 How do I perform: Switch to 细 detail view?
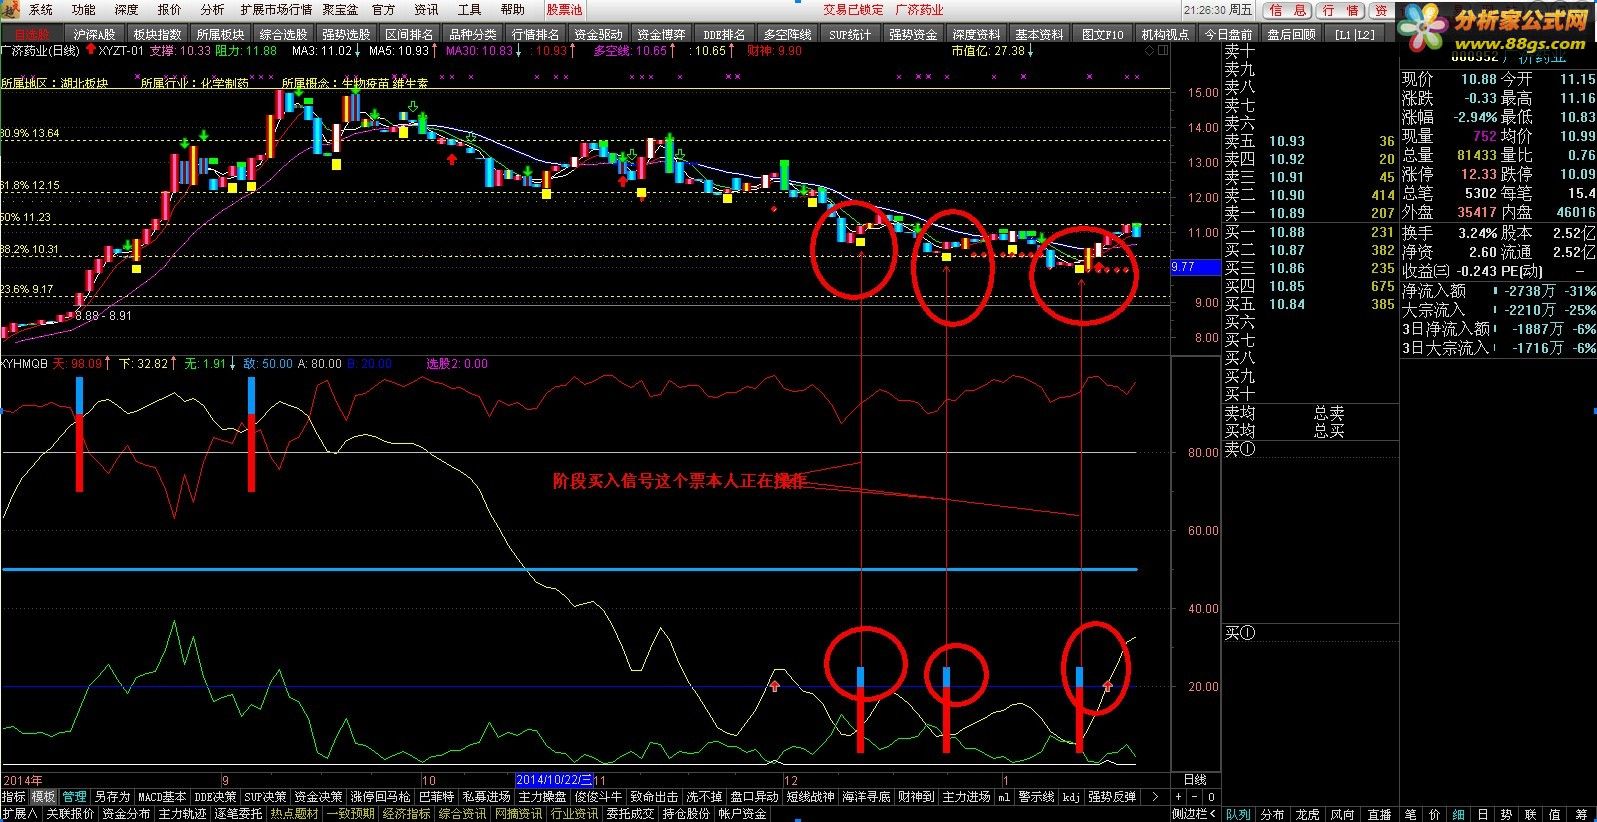[1459, 814]
